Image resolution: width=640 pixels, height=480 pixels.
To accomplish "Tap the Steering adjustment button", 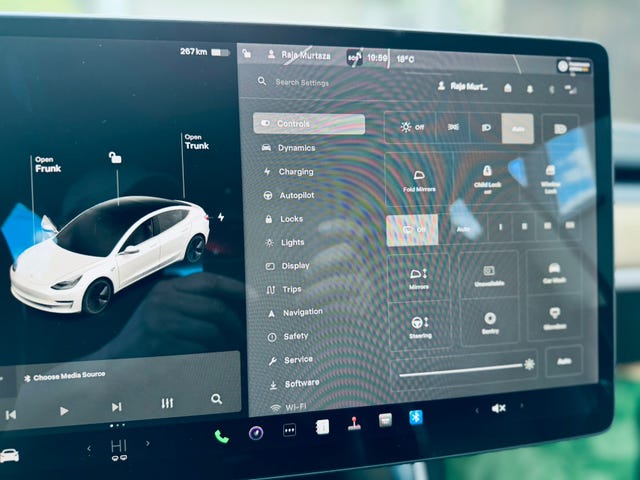I will point(420,327).
